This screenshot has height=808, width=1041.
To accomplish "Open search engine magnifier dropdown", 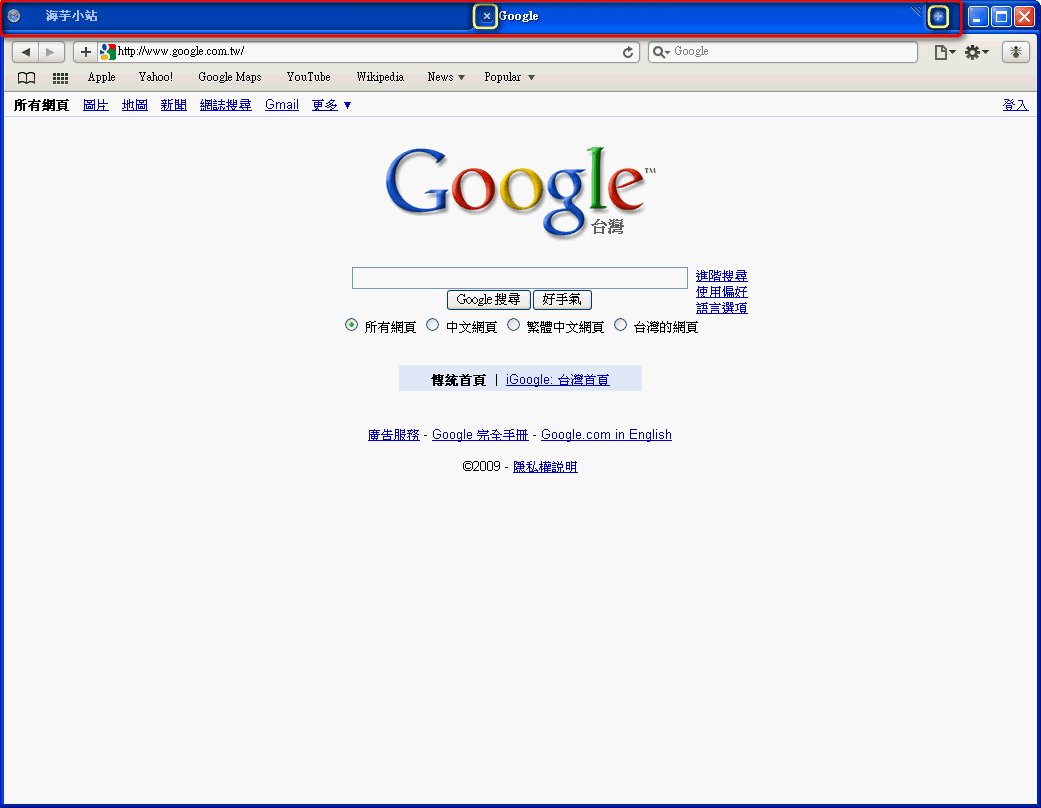I will pyautogui.click(x=661, y=52).
